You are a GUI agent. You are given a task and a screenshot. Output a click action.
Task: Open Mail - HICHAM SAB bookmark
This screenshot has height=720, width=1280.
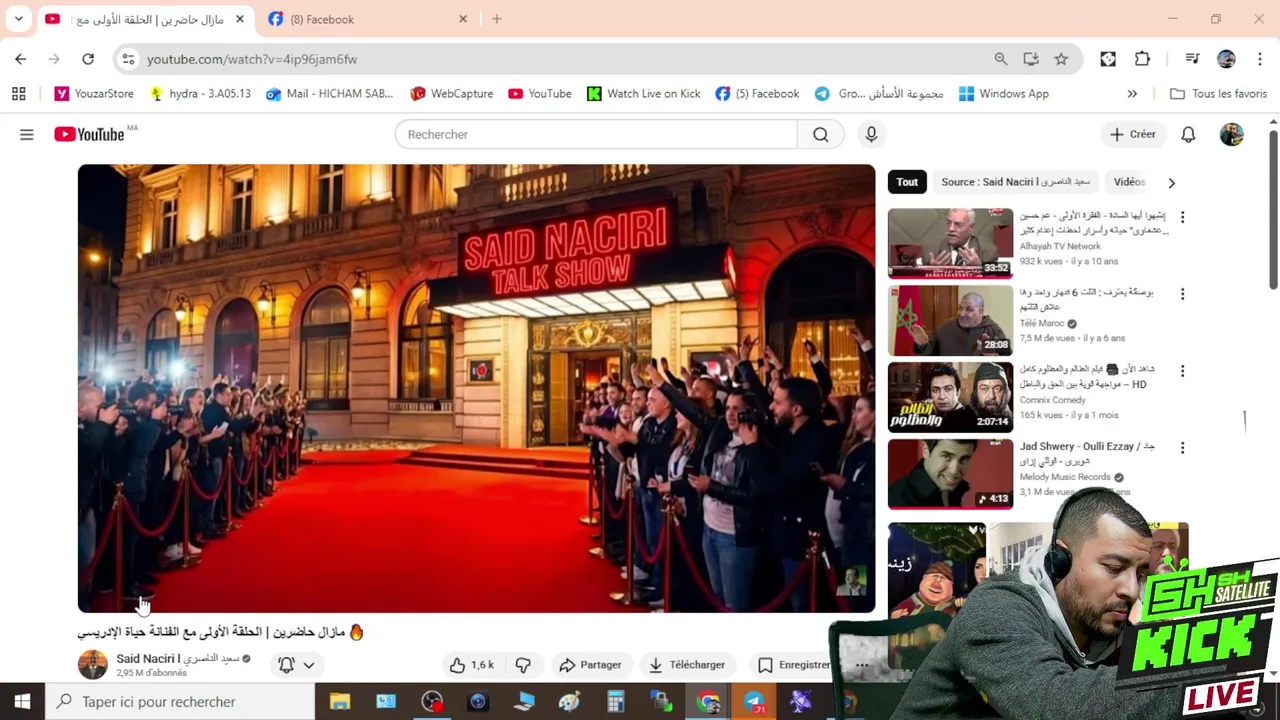click(329, 94)
